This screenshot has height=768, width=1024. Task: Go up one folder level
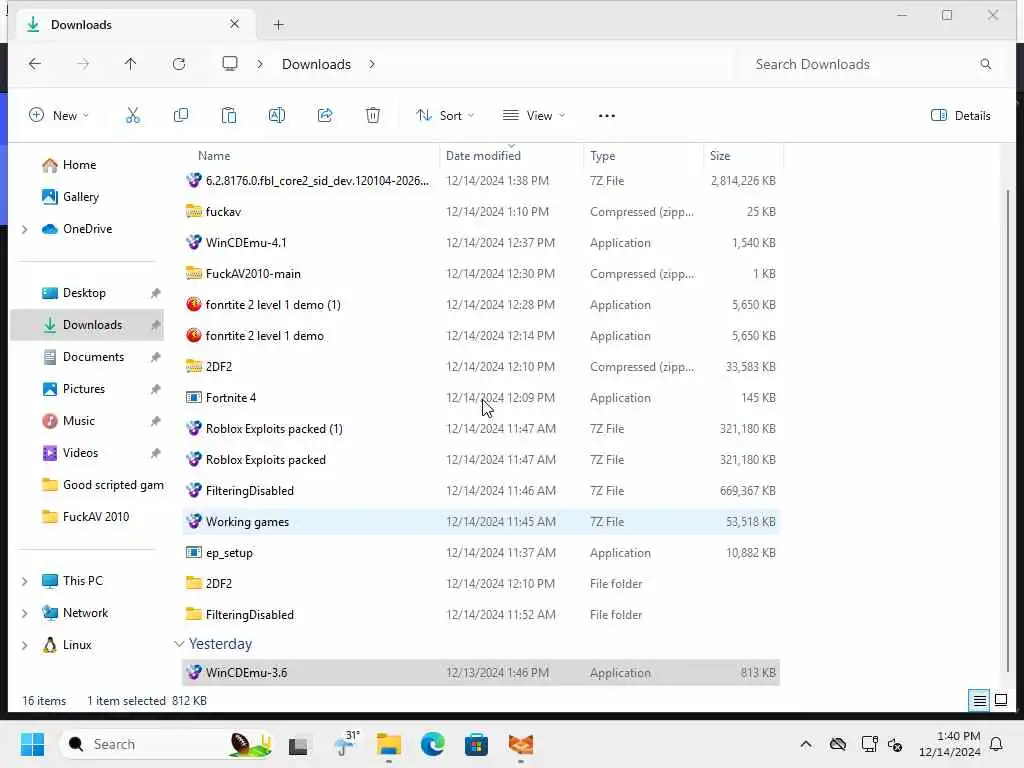click(131, 64)
